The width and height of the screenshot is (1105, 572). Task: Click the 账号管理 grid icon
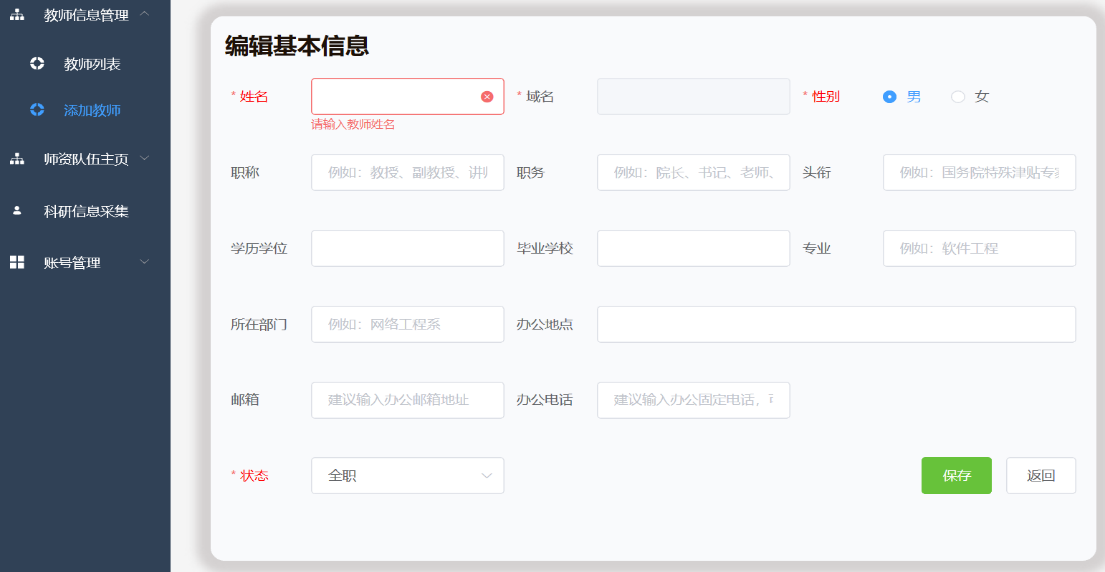pyautogui.click(x=17, y=262)
